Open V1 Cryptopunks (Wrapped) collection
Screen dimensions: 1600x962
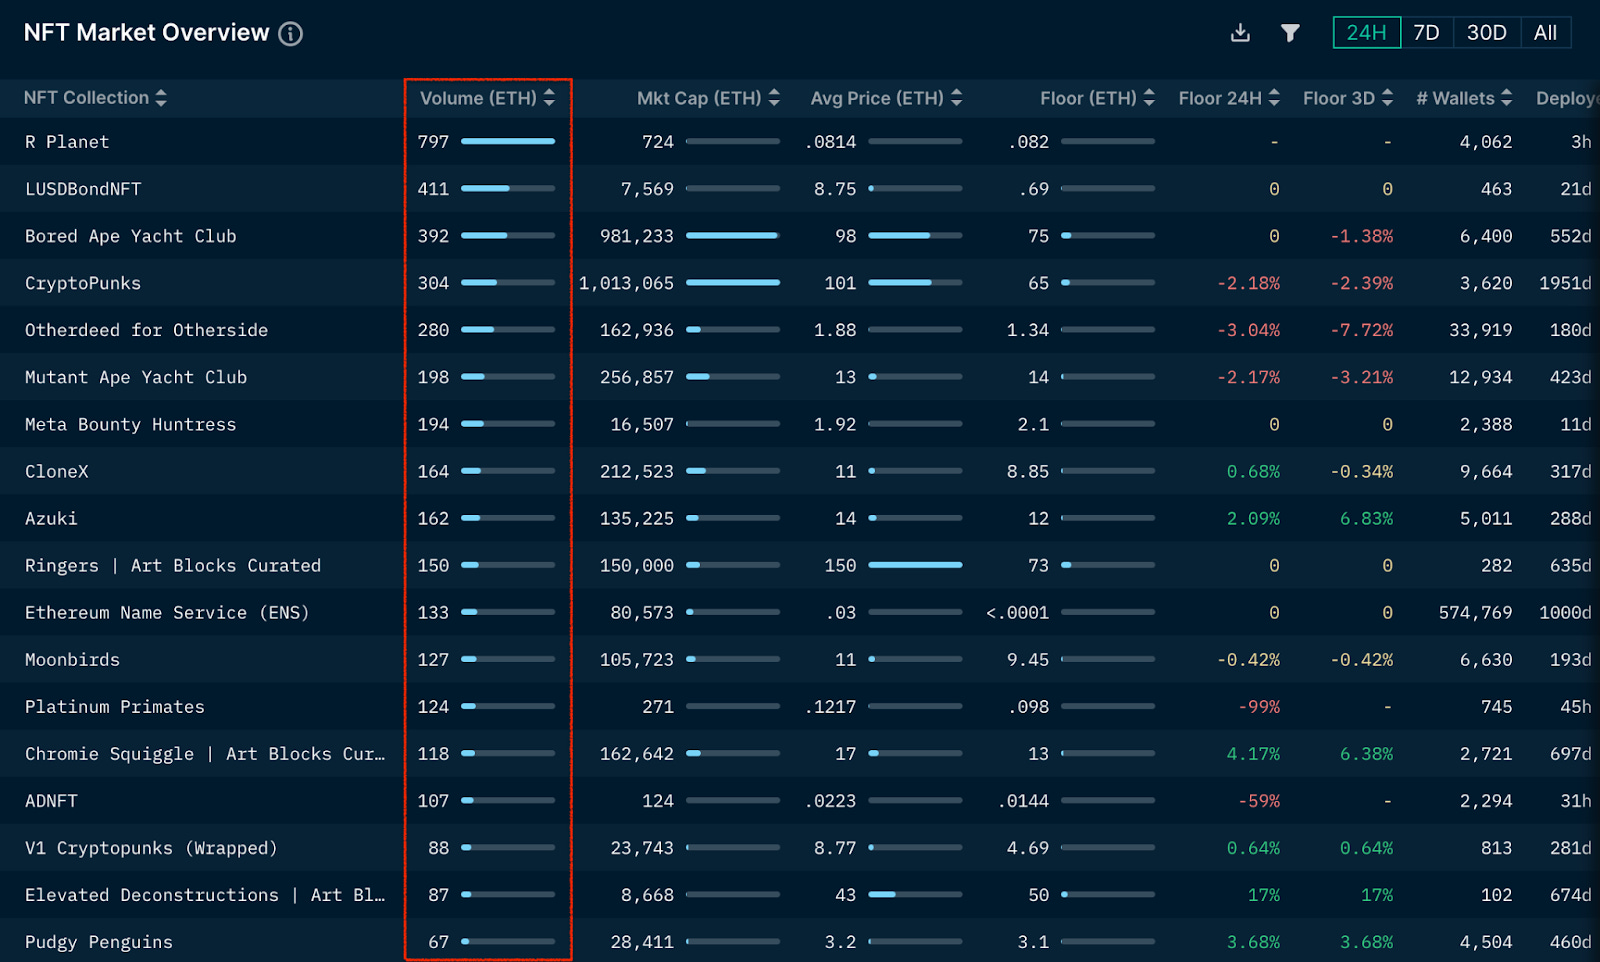pyautogui.click(x=151, y=847)
